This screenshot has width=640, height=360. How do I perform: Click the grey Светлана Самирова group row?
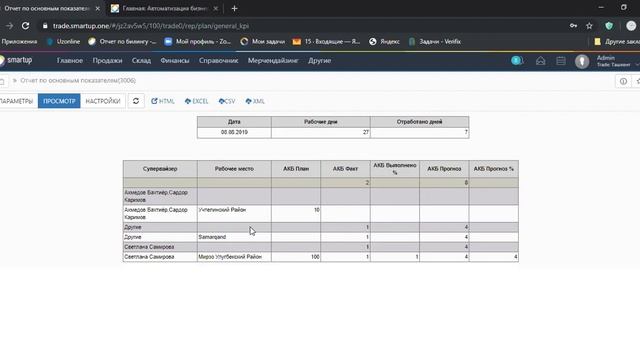coord(321,247)
